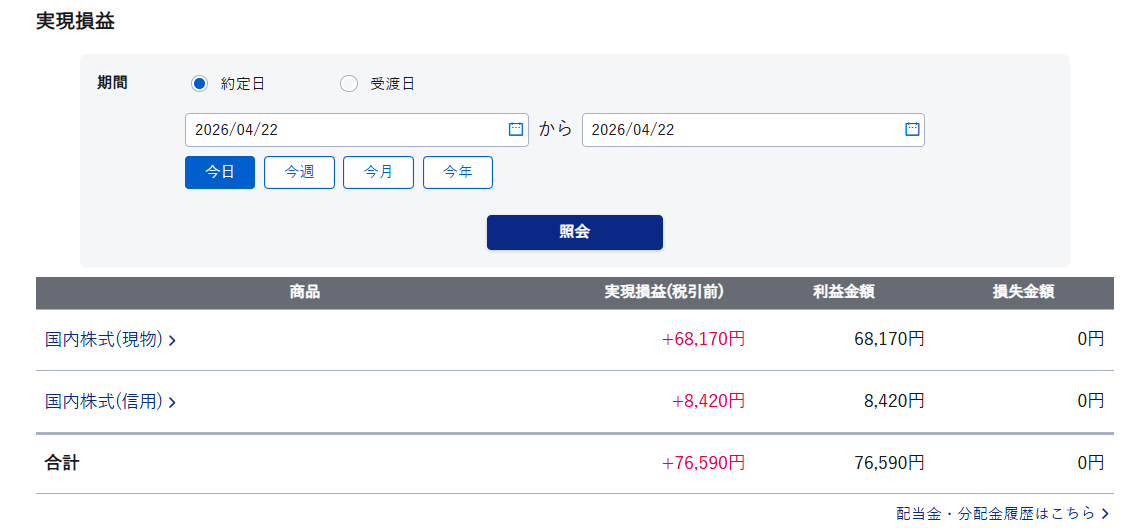Select the 受渡日 radio button
This screenshot has height=528, width=1125.
(x=349, y=84)
